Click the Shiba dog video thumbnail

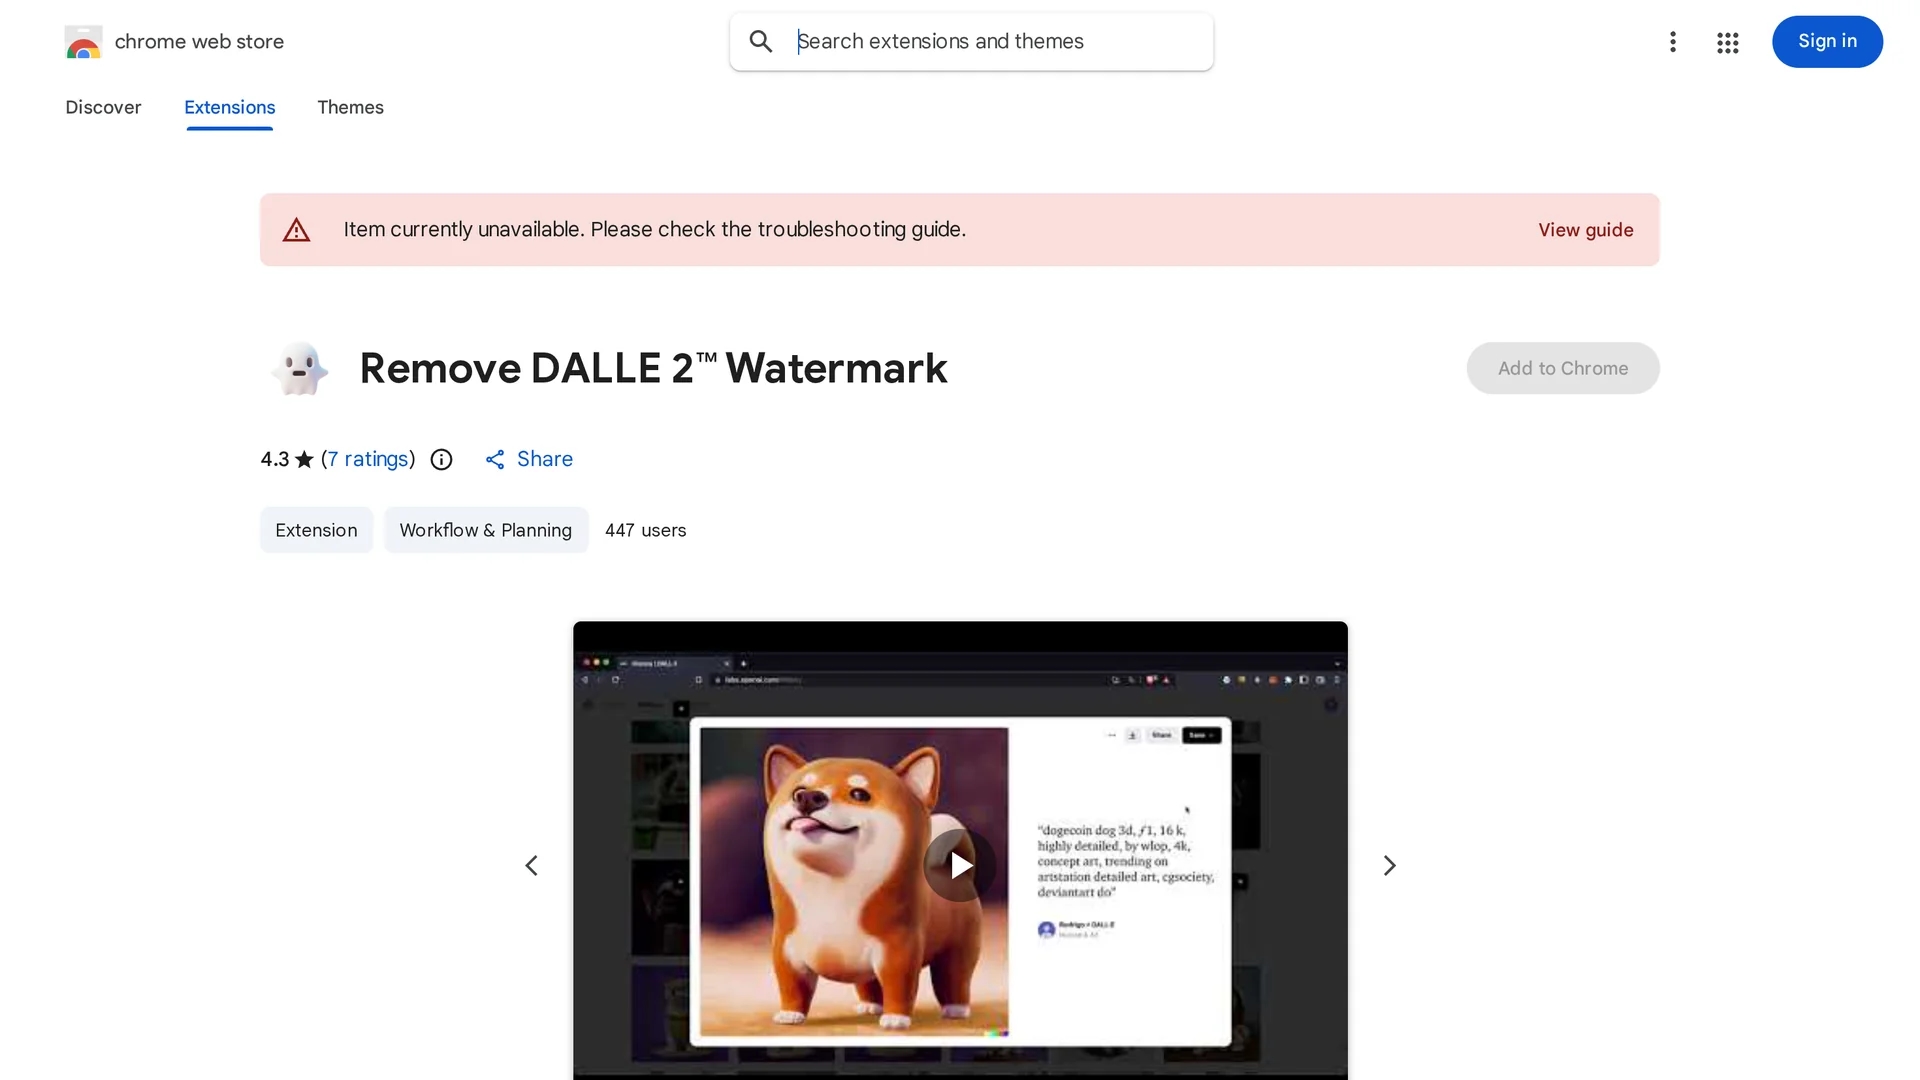[960, 850]
